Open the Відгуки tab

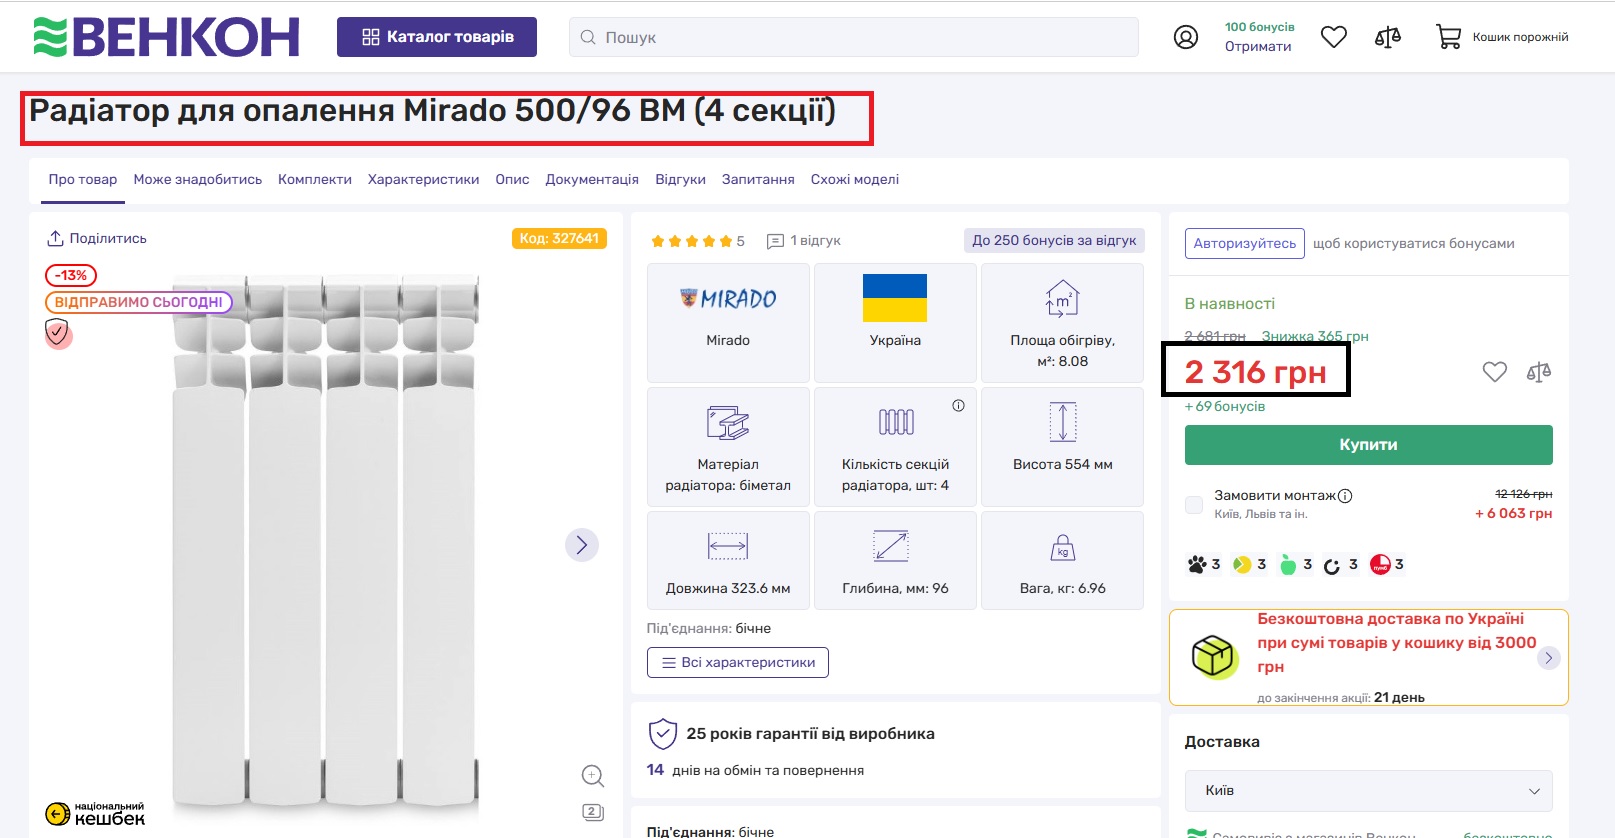681,180
